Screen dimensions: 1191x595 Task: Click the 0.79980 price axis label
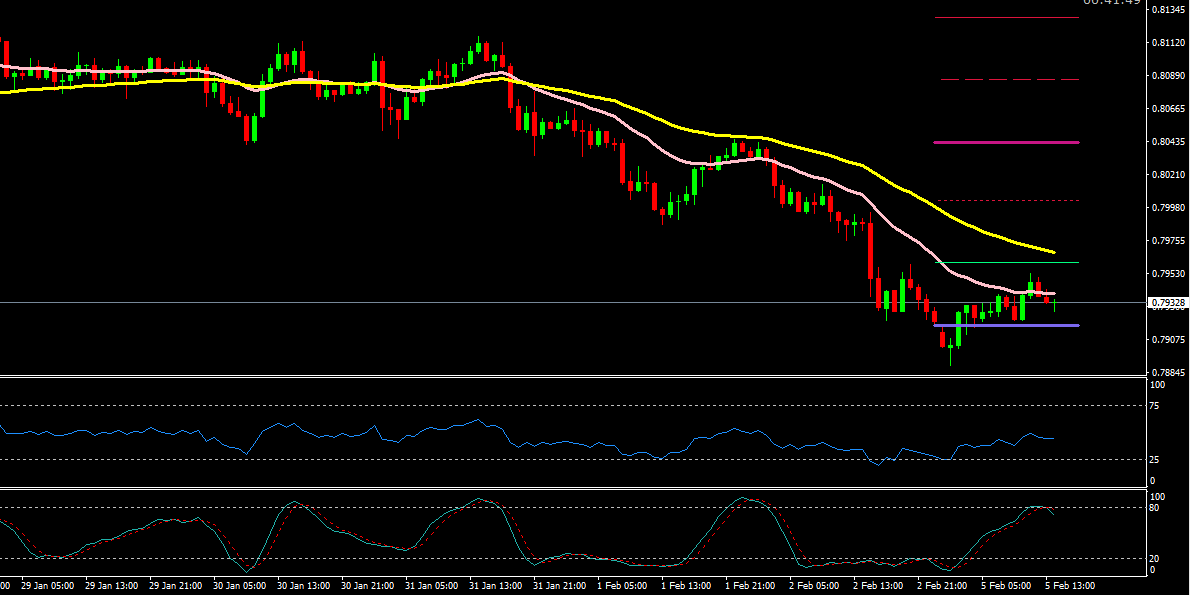point(1168,207)
